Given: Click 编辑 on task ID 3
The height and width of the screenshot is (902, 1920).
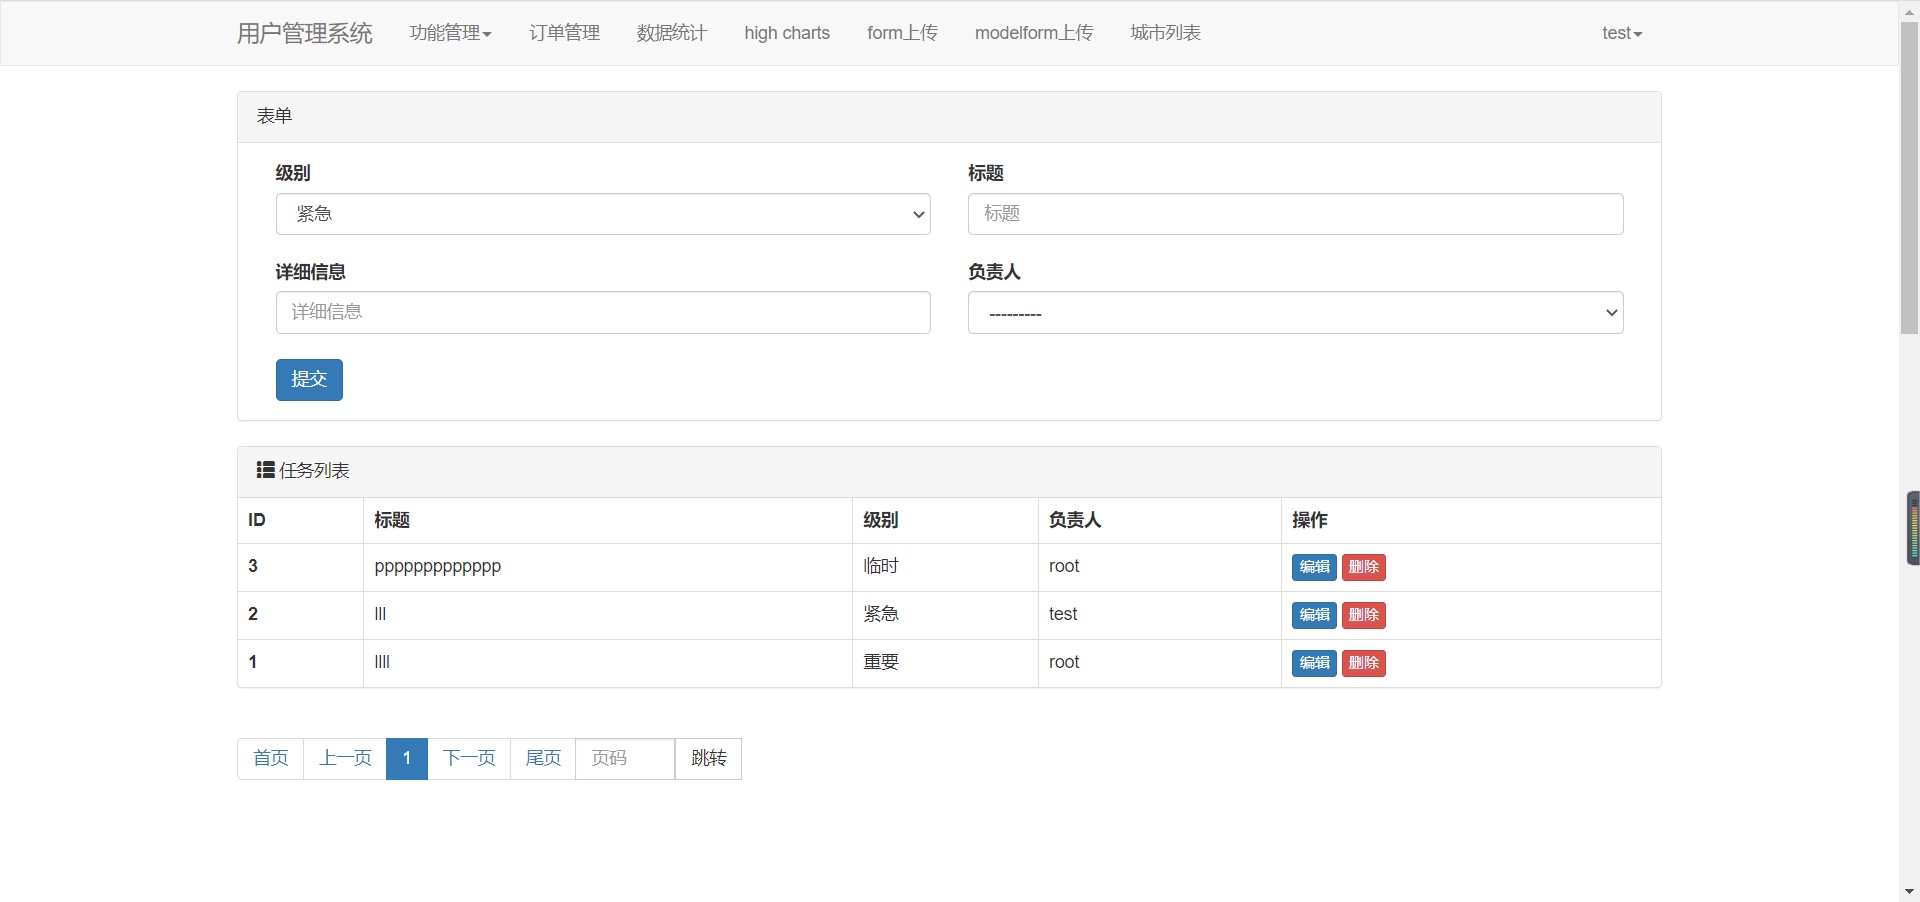Looking at the screenshot, I should (1314, 567).
